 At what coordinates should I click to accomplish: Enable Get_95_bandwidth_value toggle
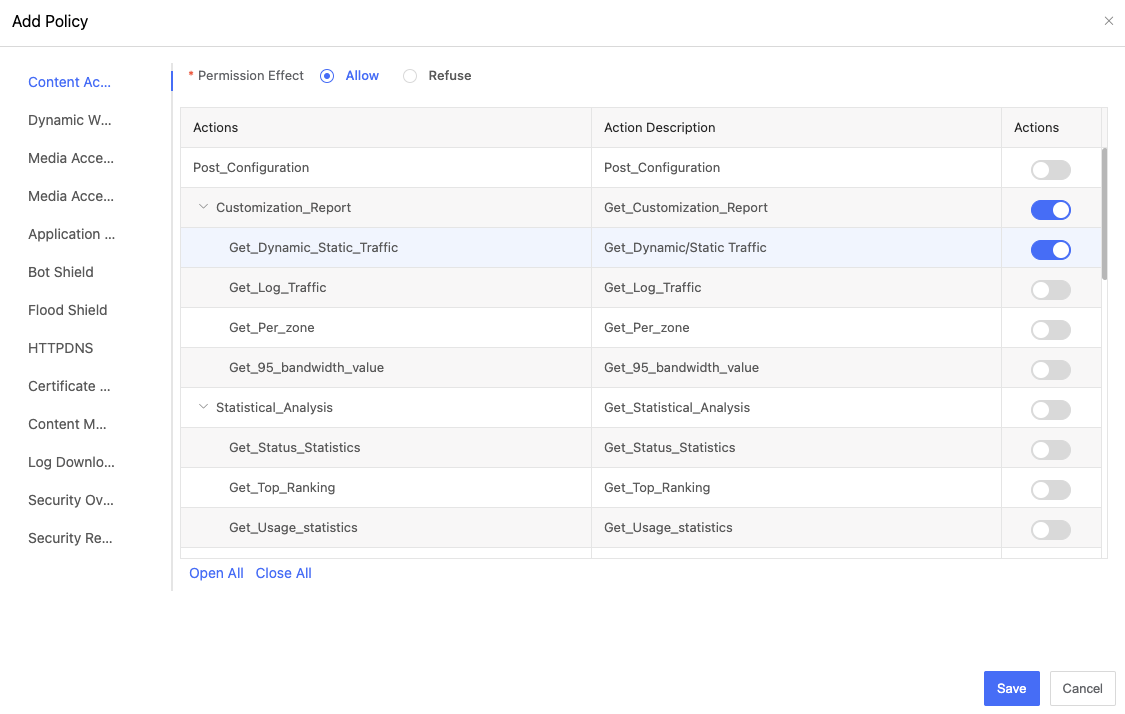(1050, 370)
